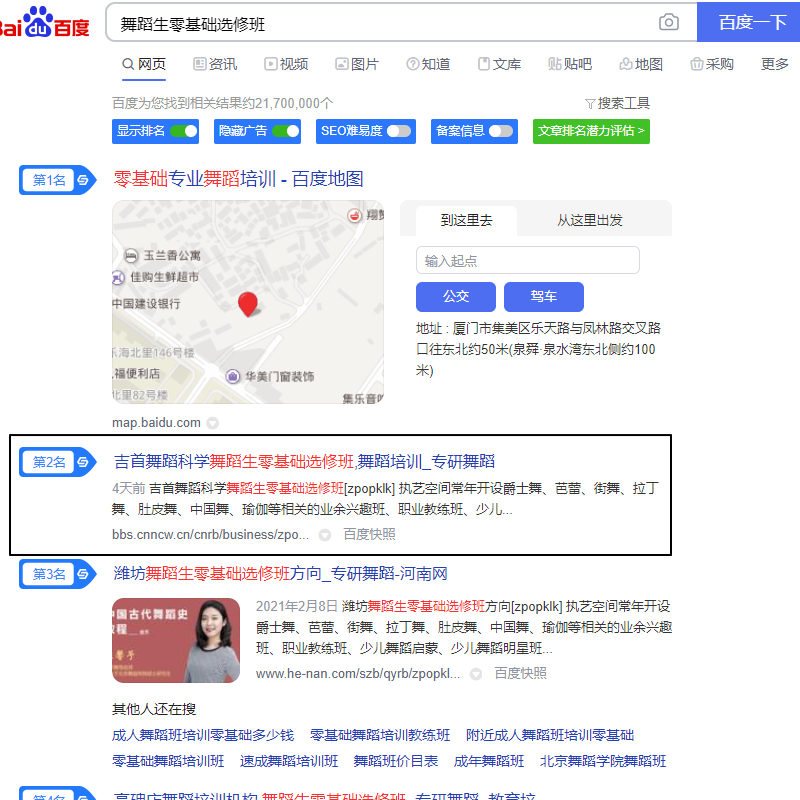Switch to the 资讯 tab

(x=215, y=64)
